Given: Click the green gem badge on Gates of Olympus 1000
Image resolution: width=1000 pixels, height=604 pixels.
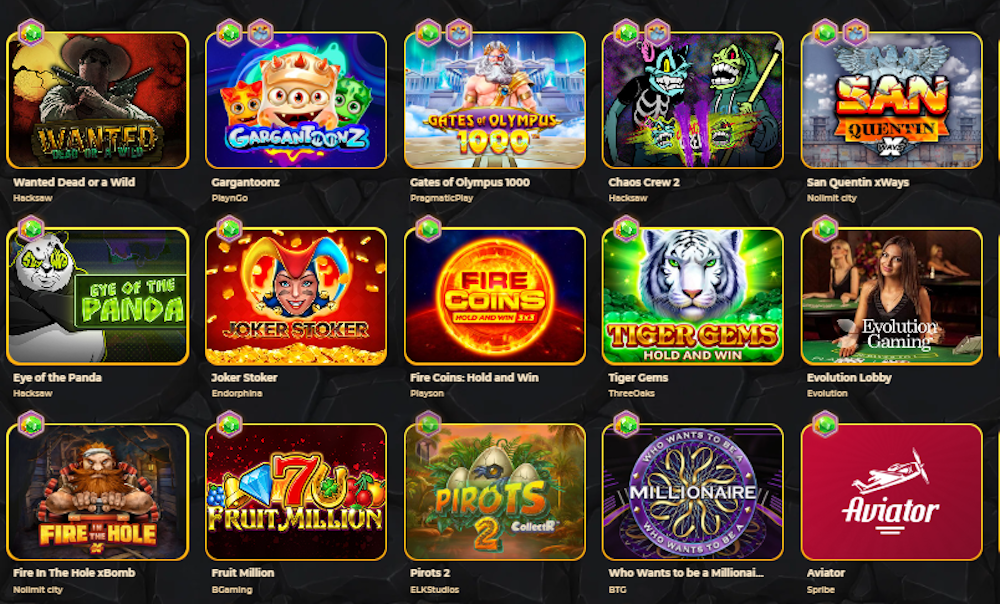Looking at the screenshot, I should [428, 33].
